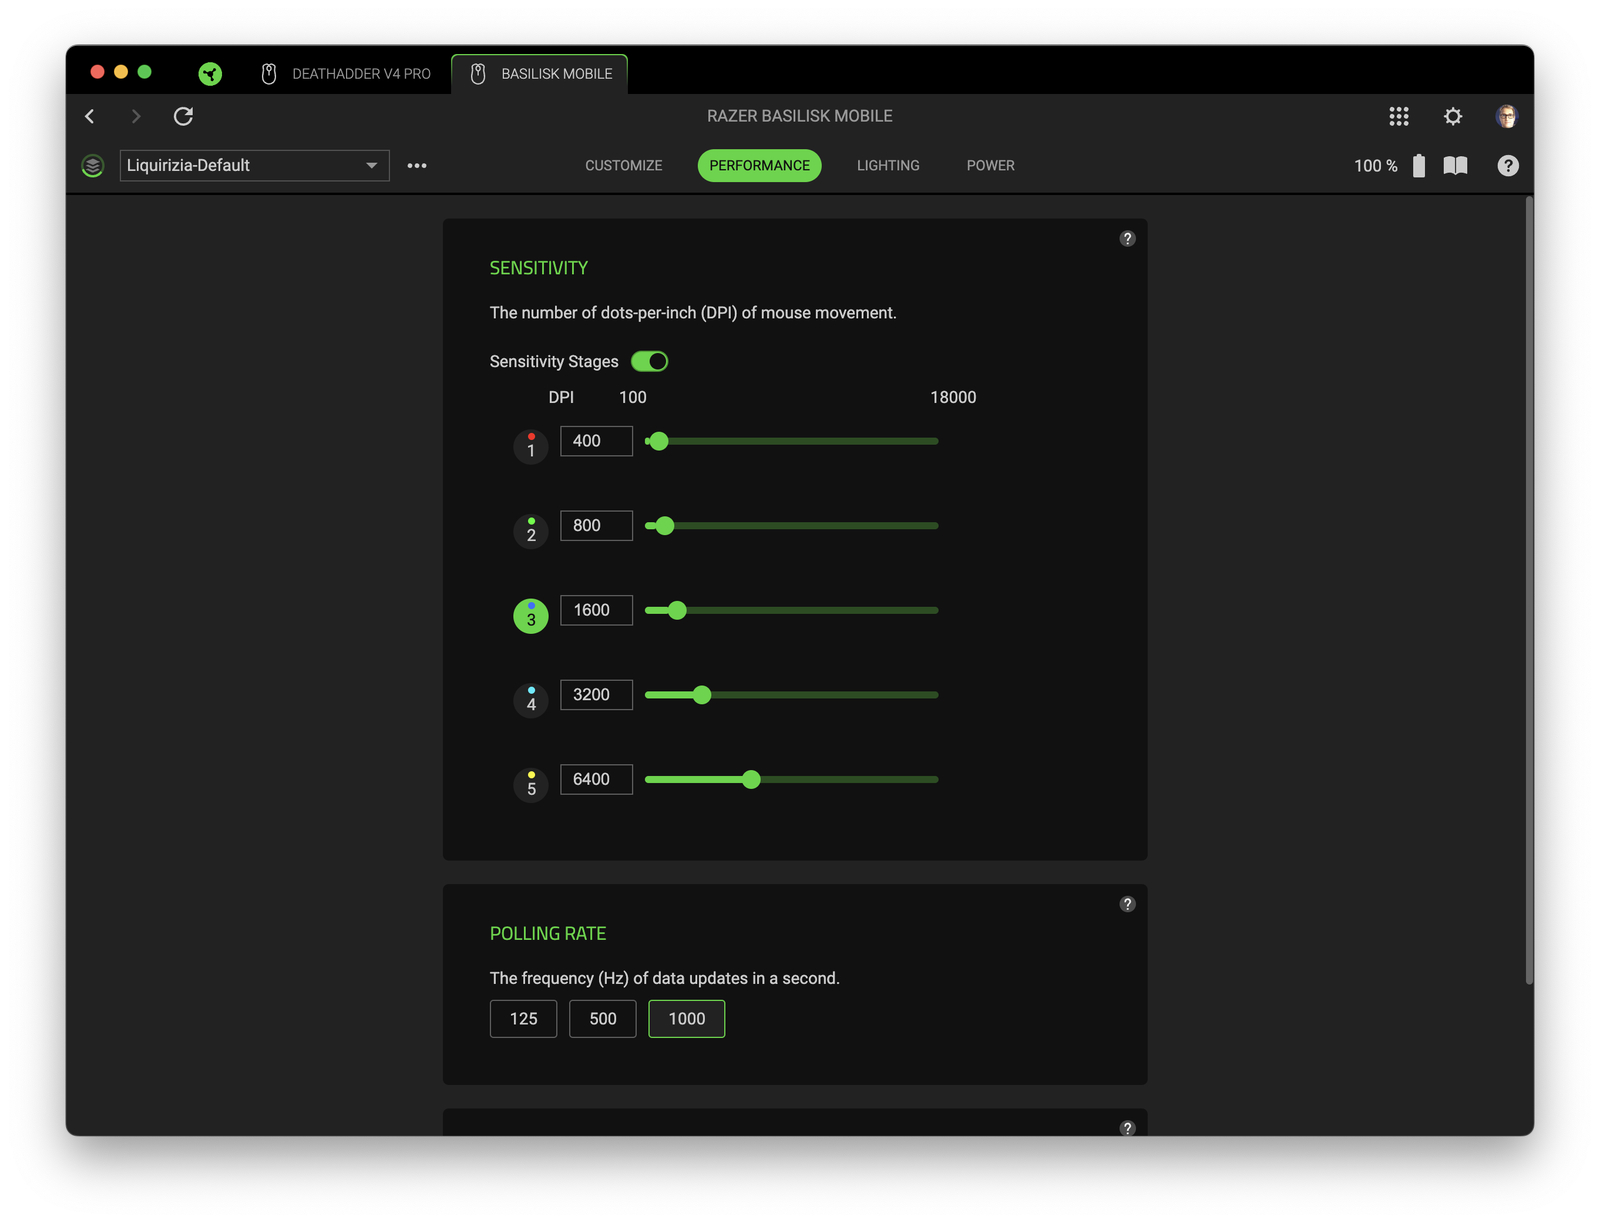Click the stage 3 DPI field showing 1600

[596, 610]
